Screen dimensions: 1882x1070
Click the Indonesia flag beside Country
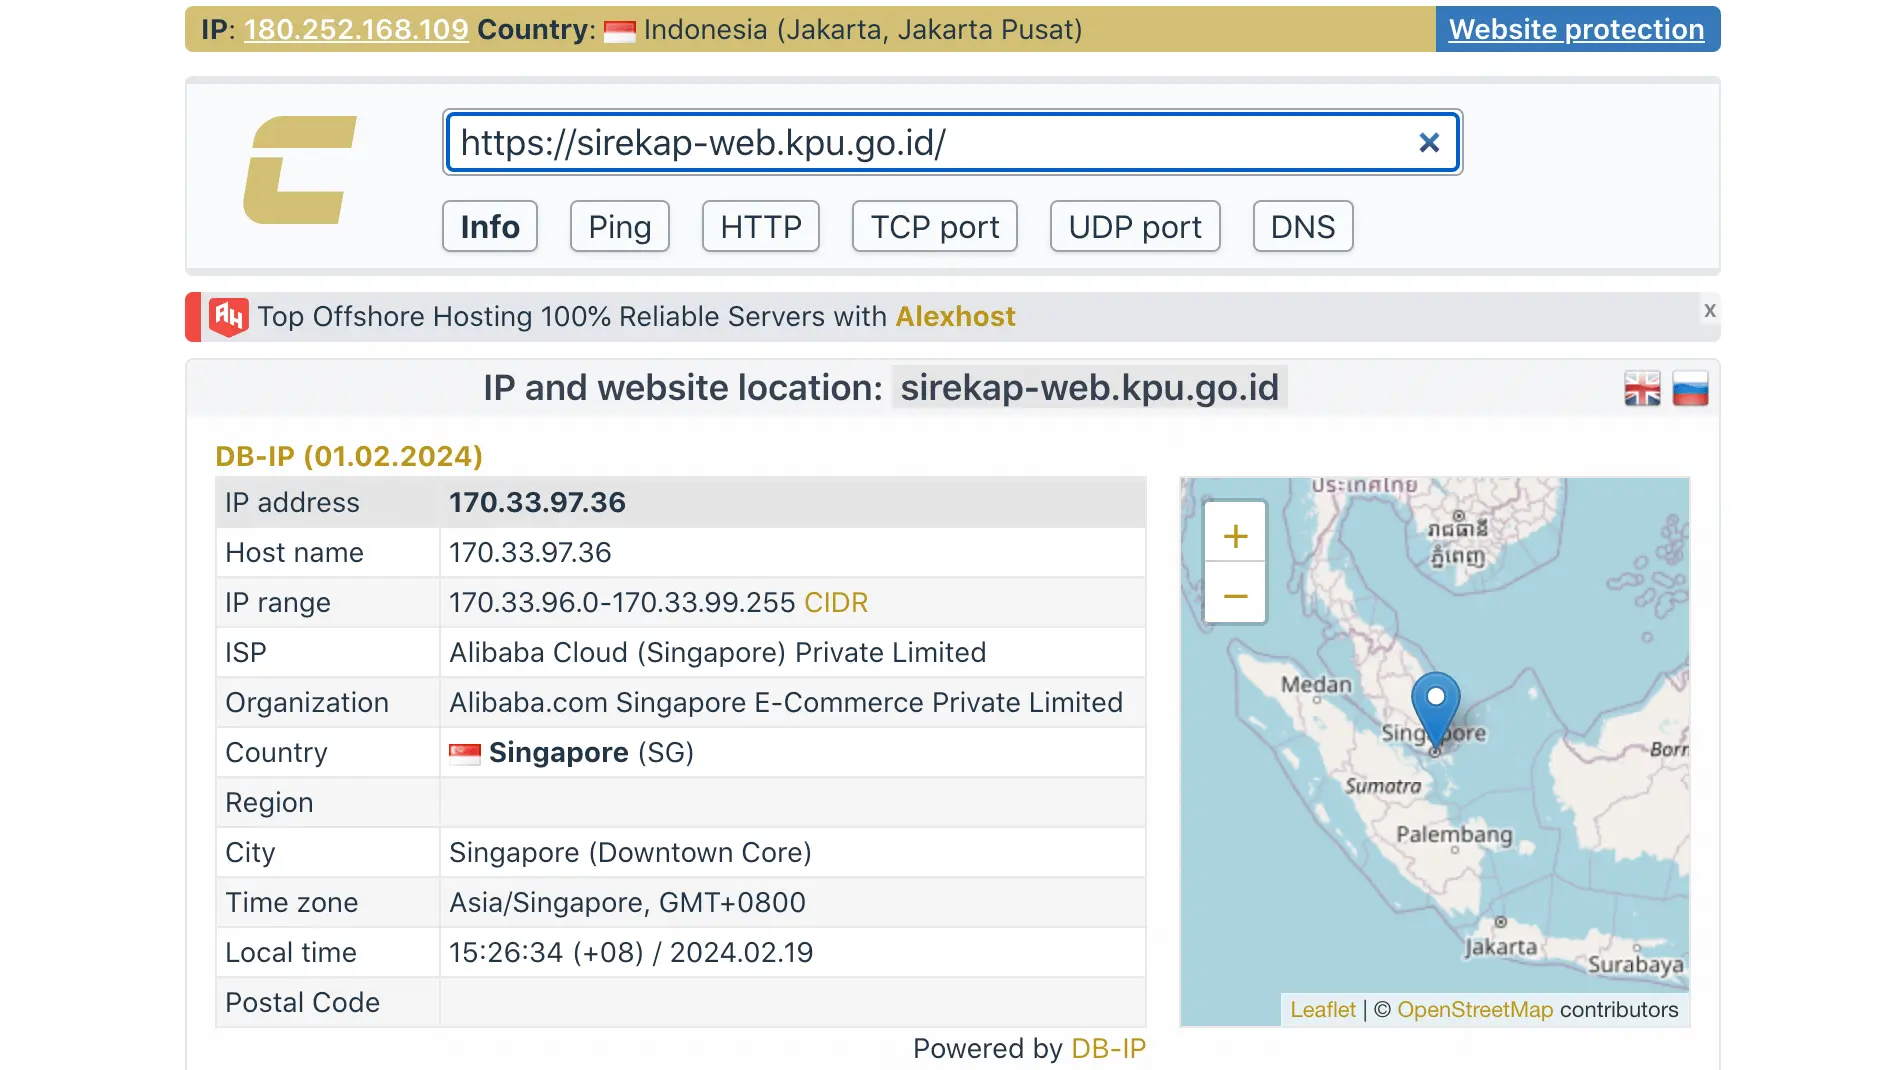pos(618,29)
